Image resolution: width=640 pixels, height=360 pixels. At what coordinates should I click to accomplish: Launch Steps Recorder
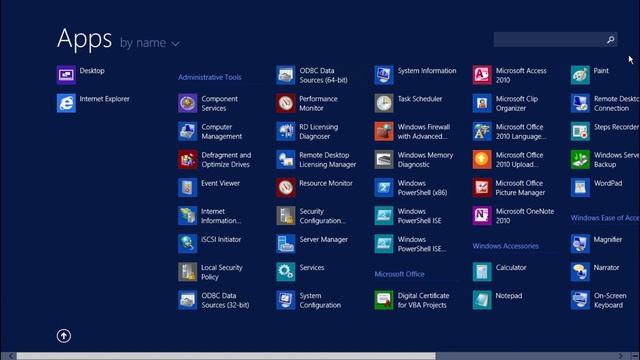tap(605, 131)
